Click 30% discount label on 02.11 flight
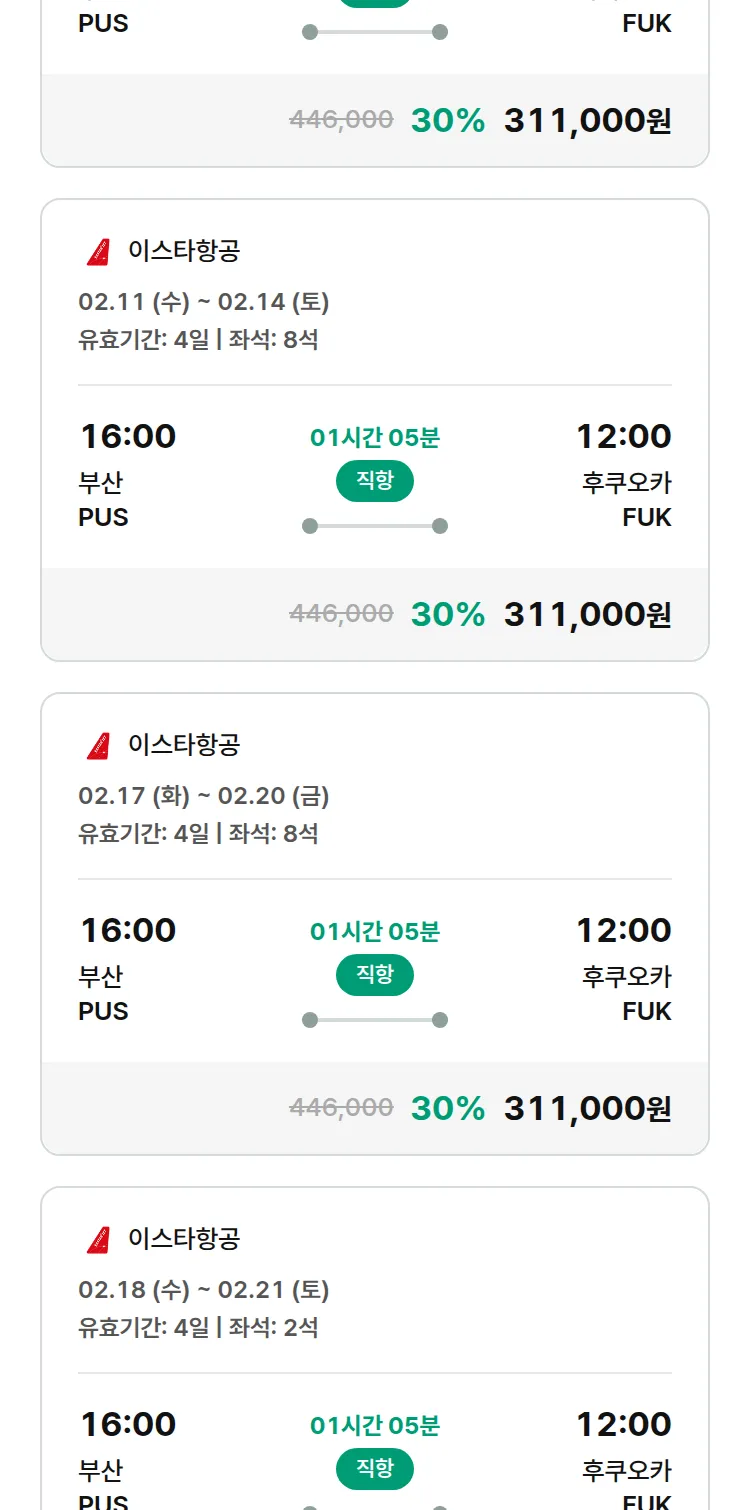750x1510 pixels. point(448,614)
